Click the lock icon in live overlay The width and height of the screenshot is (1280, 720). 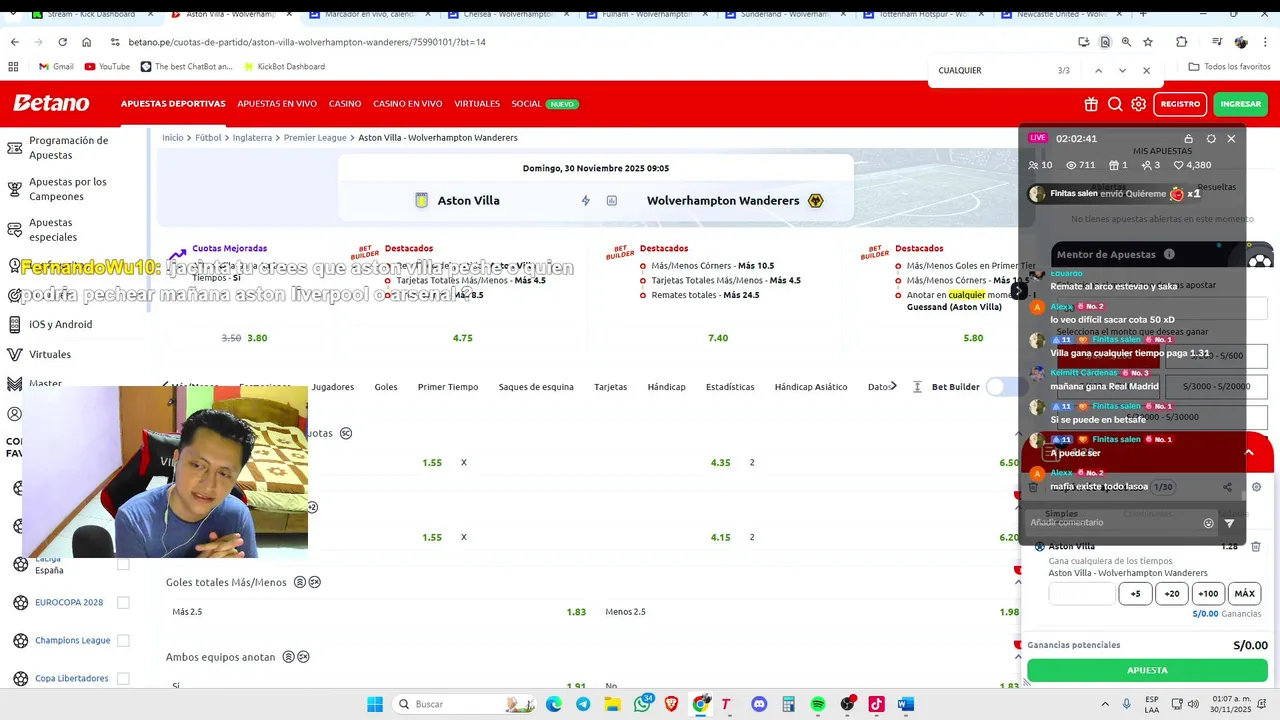[x=1188, y=138]
